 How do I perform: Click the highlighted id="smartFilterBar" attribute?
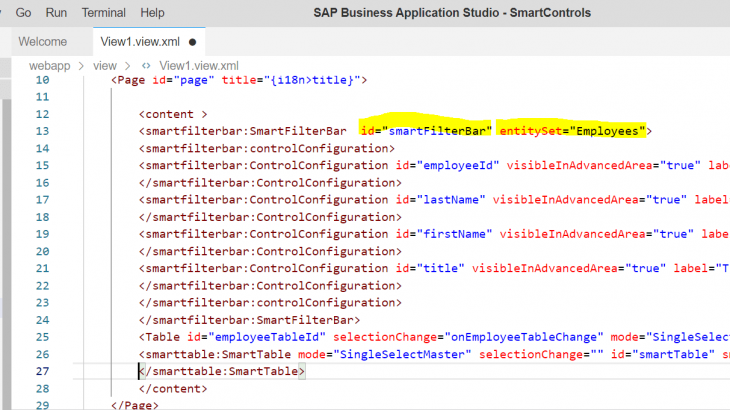(426, 131)
